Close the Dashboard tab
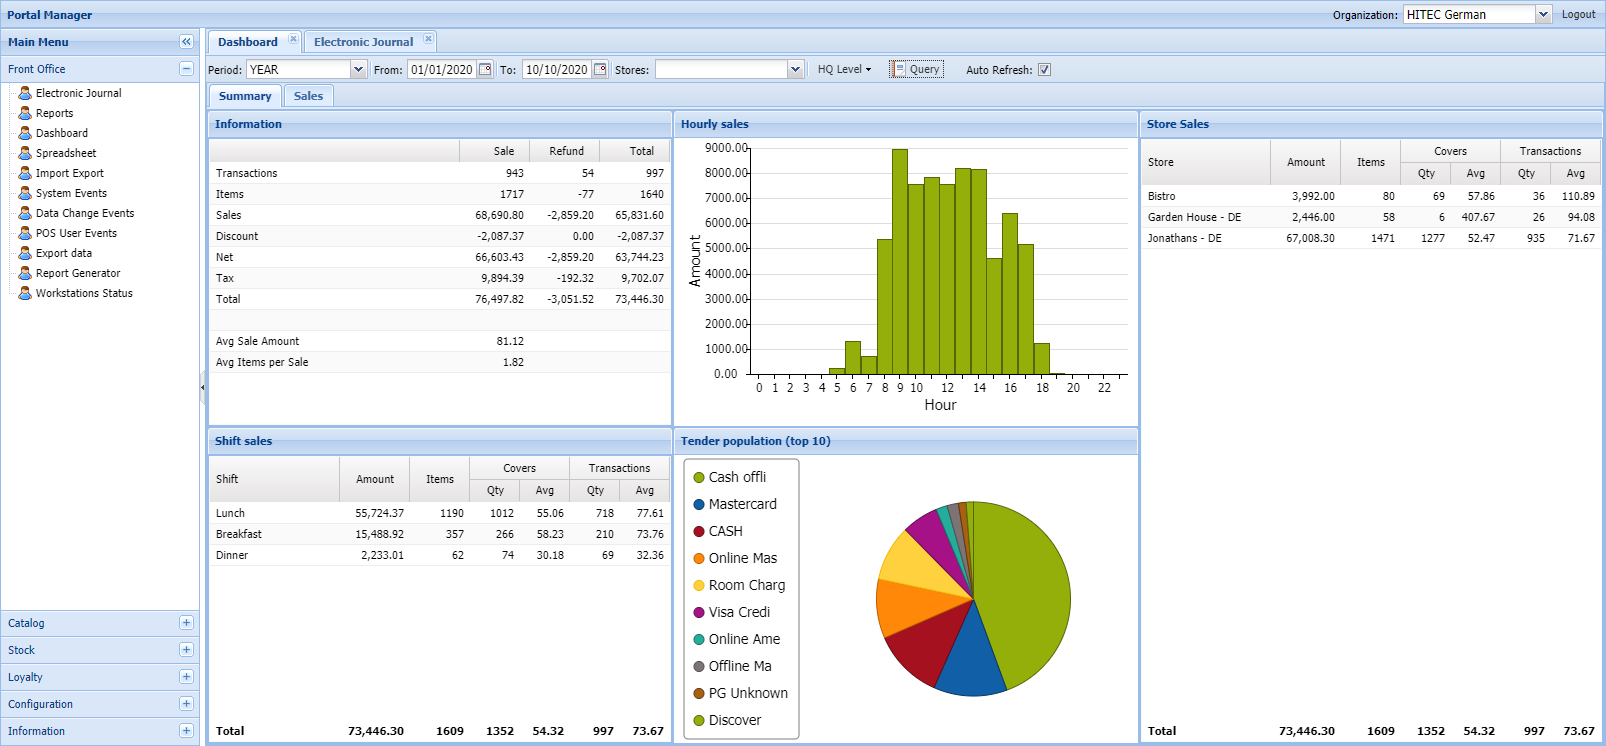The width and height of the screenshot is (1606, 746). tap(293, 39)
